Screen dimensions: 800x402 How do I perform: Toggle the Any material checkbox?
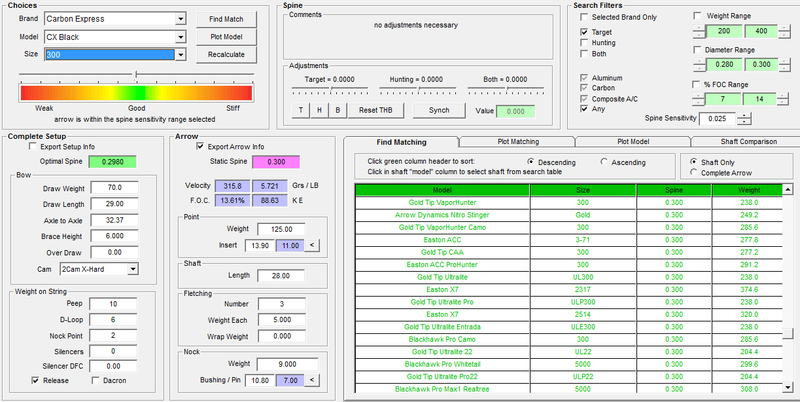(x=584, y=109)
